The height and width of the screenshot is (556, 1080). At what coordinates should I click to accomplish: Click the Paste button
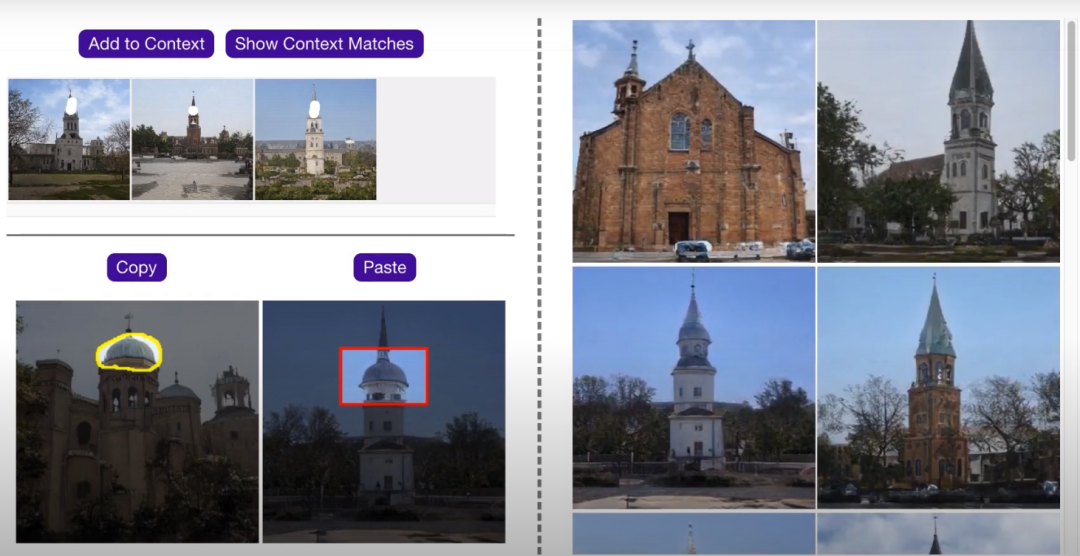pyautogui.click(x=384, y=267)
